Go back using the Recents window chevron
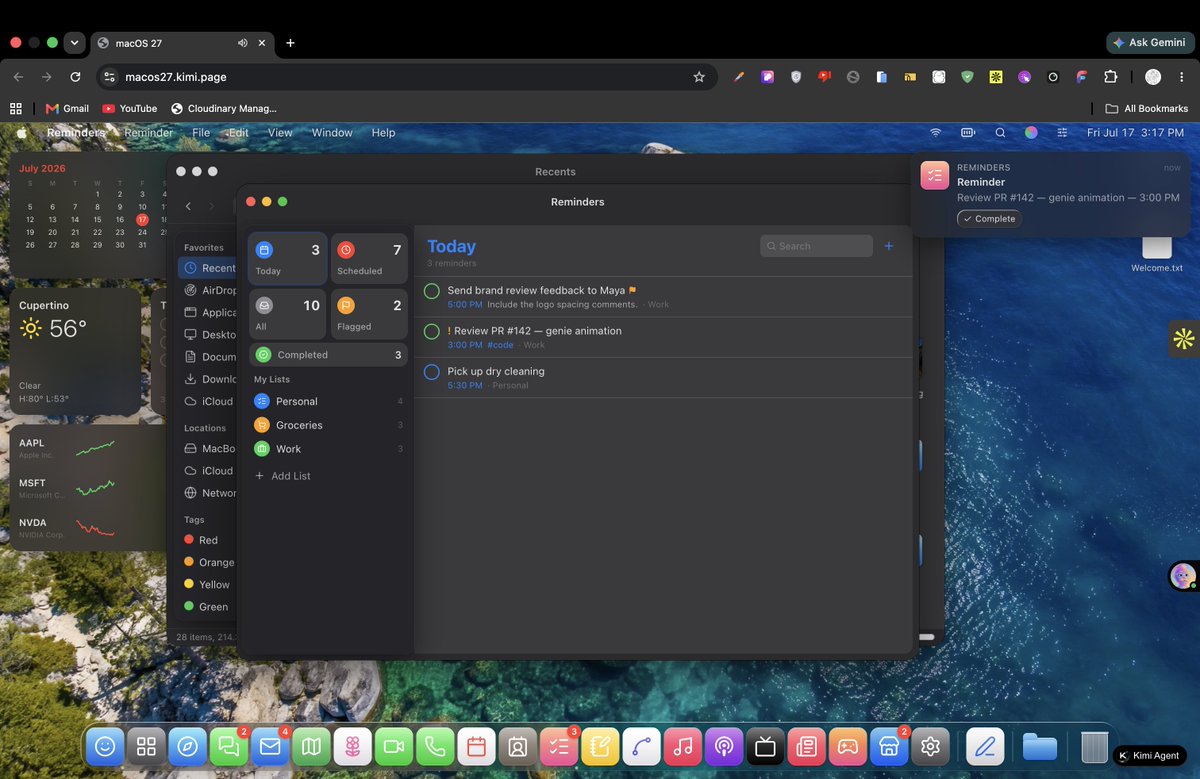 tap(188, 206)
